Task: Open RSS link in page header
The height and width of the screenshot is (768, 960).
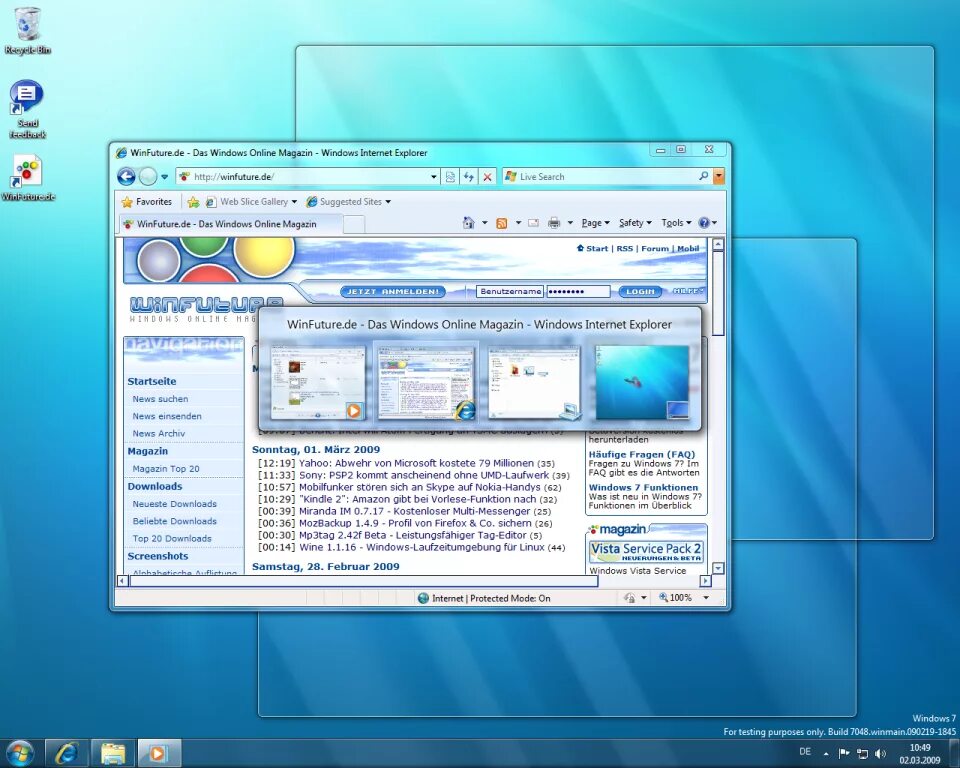Action: [624, 249]
